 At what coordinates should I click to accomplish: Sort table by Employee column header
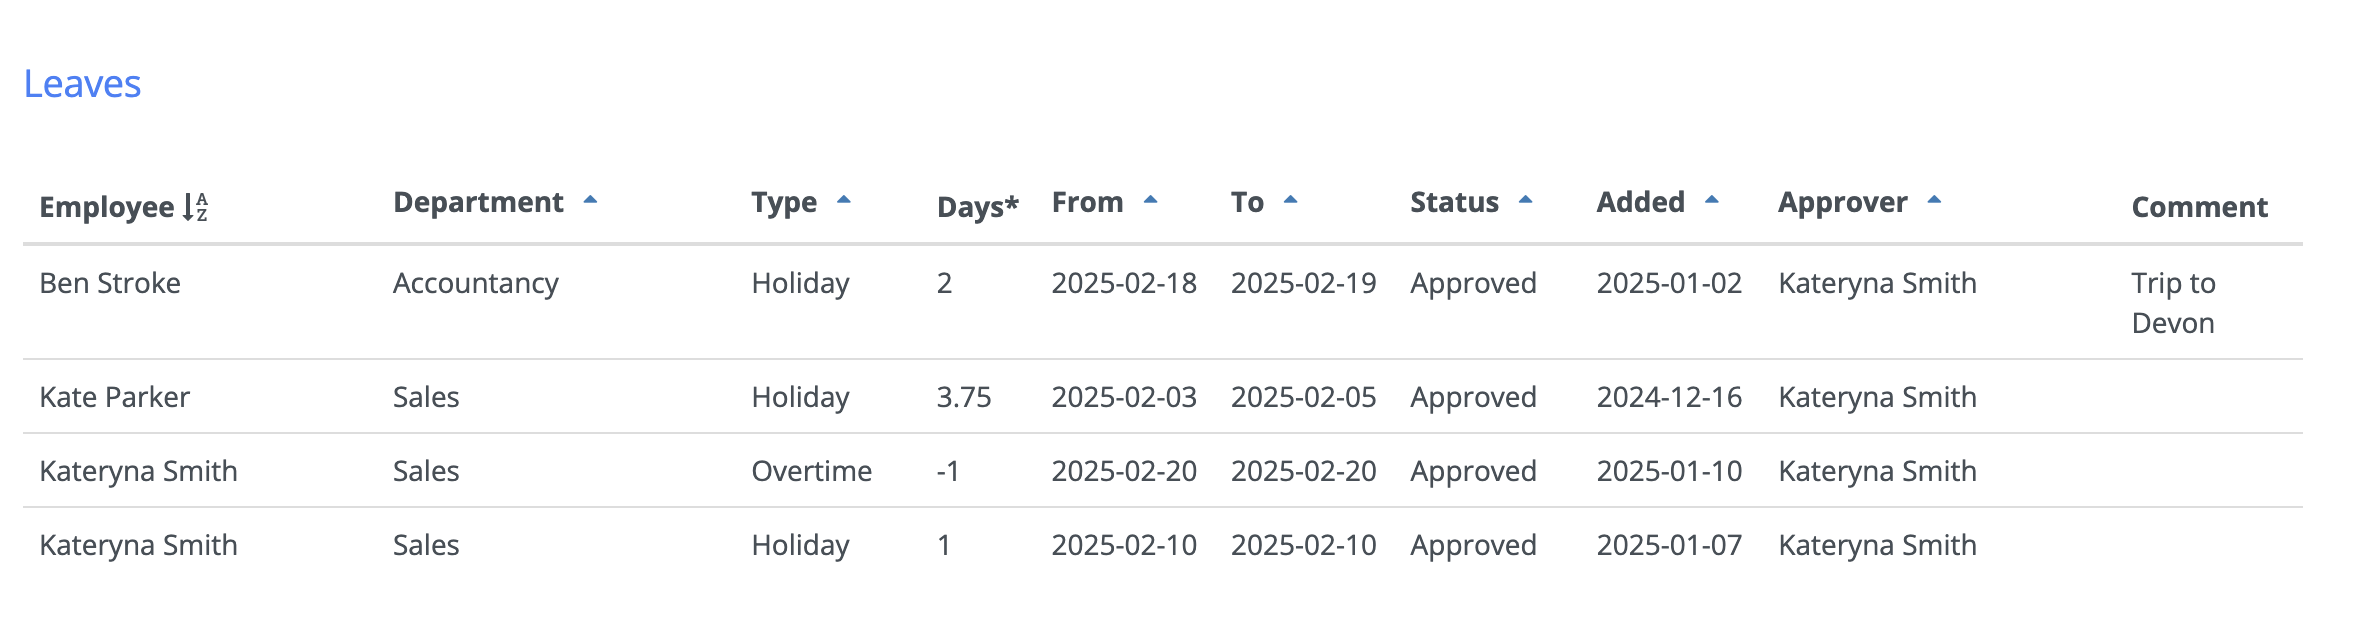106,207
